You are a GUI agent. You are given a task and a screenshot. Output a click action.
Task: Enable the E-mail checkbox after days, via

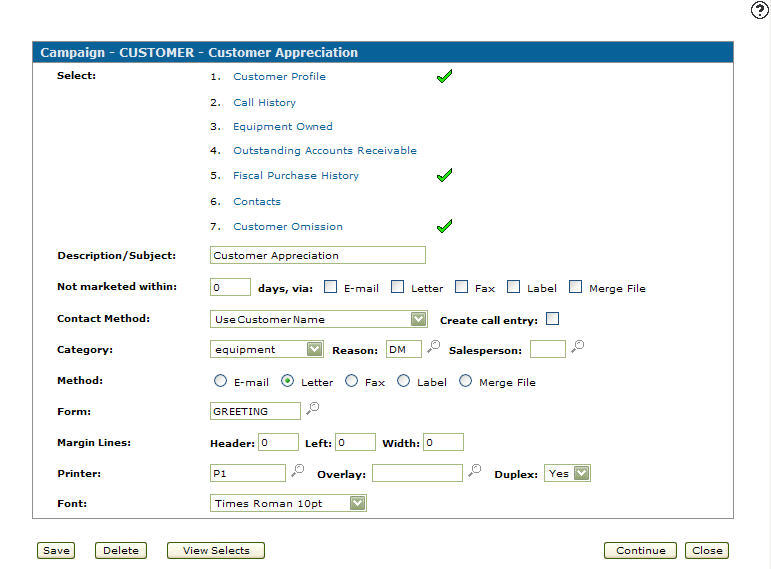(330, 287)
